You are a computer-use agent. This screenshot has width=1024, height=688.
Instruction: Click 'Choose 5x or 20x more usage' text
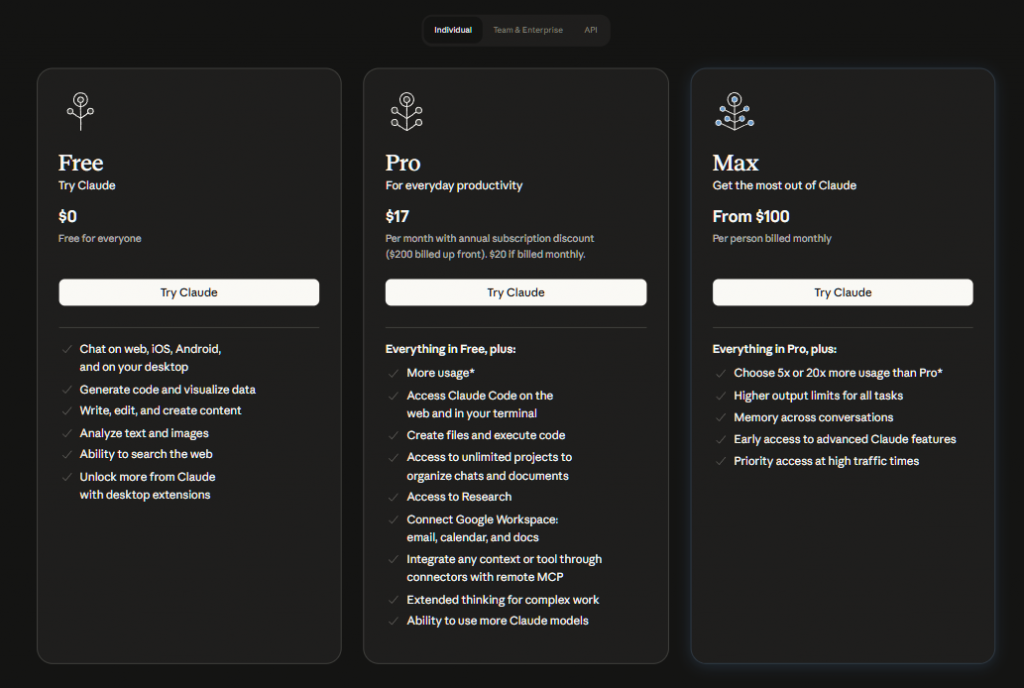tap(838, 373)
